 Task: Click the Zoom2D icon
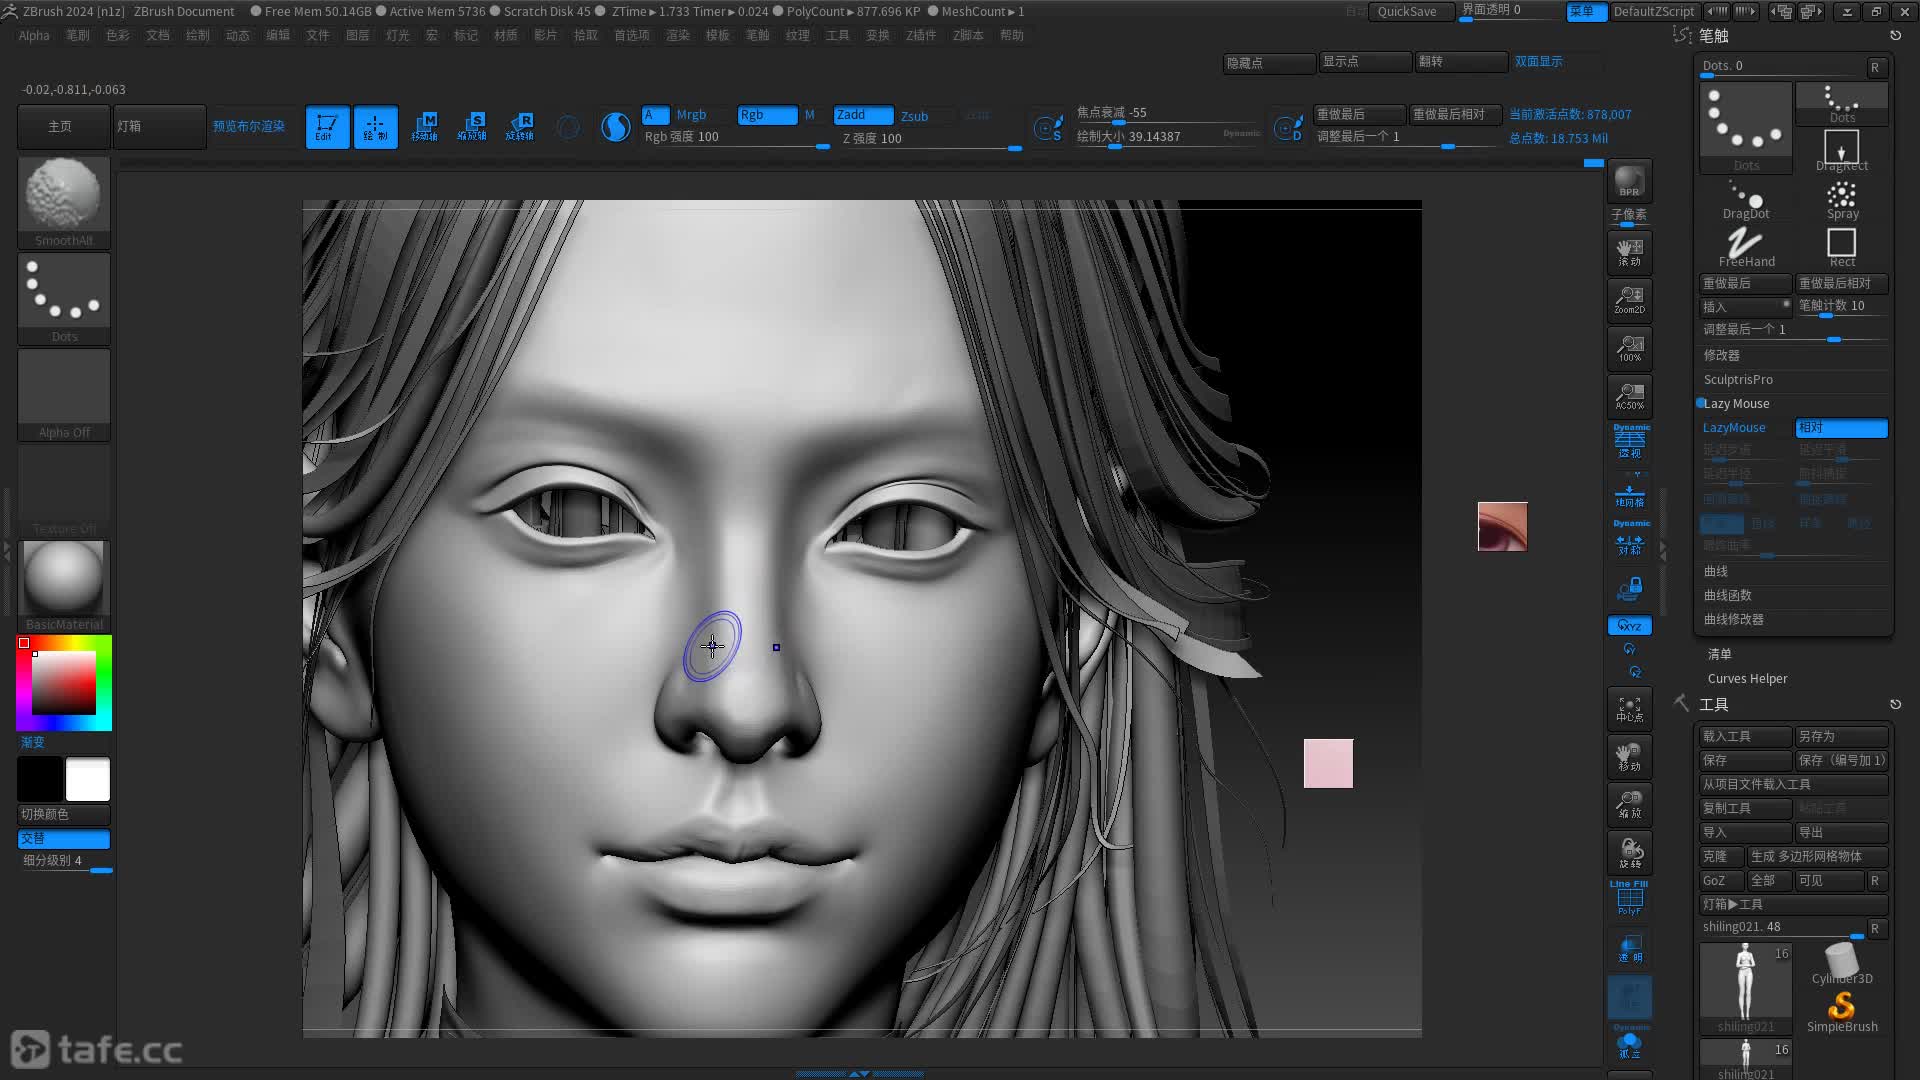click(1629, 300)
